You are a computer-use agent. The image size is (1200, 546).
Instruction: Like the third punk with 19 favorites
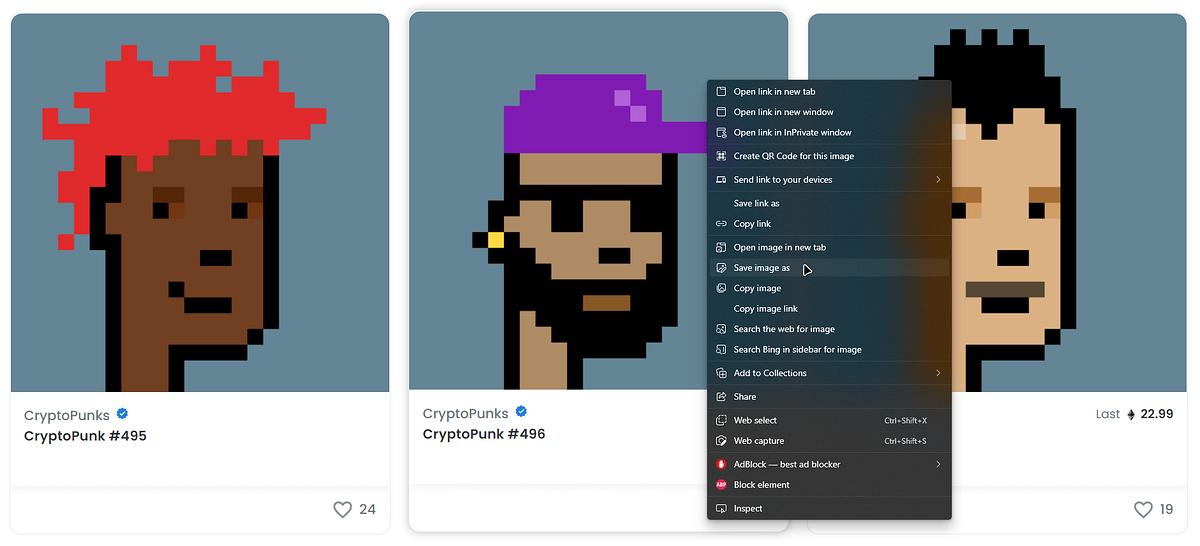tap(1143, 510)
